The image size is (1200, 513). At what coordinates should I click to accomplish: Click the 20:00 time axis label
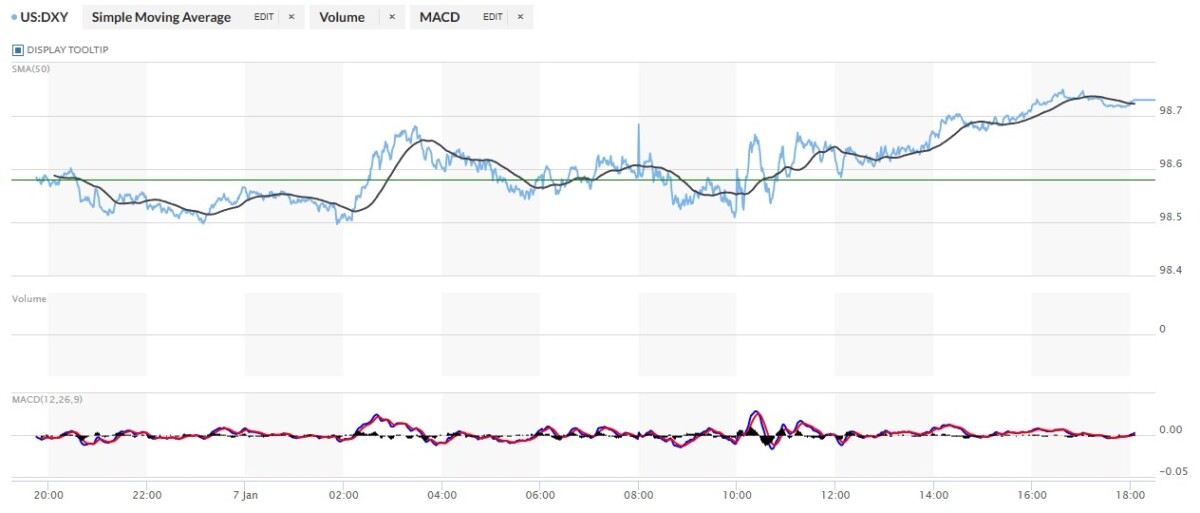[x=48, y=494]
